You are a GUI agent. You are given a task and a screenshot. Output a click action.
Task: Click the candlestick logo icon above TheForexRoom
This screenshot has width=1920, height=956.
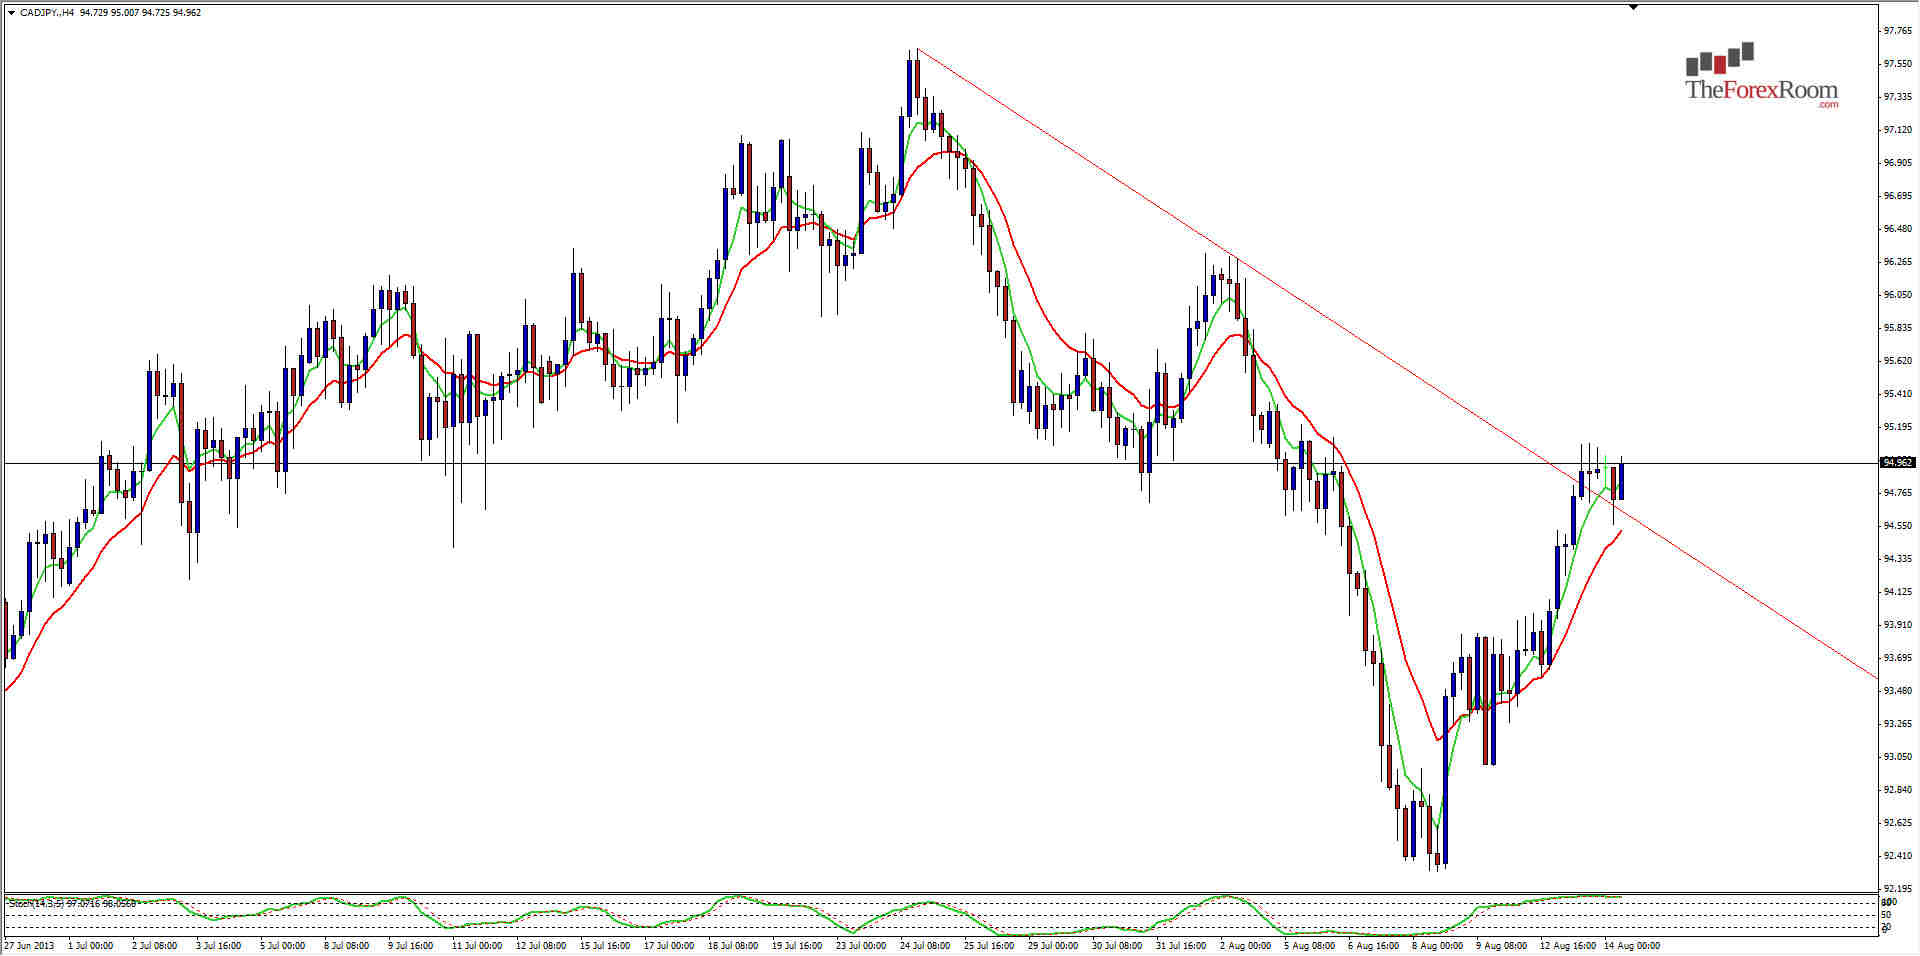pyautogui.click(x=1720, y=59)
